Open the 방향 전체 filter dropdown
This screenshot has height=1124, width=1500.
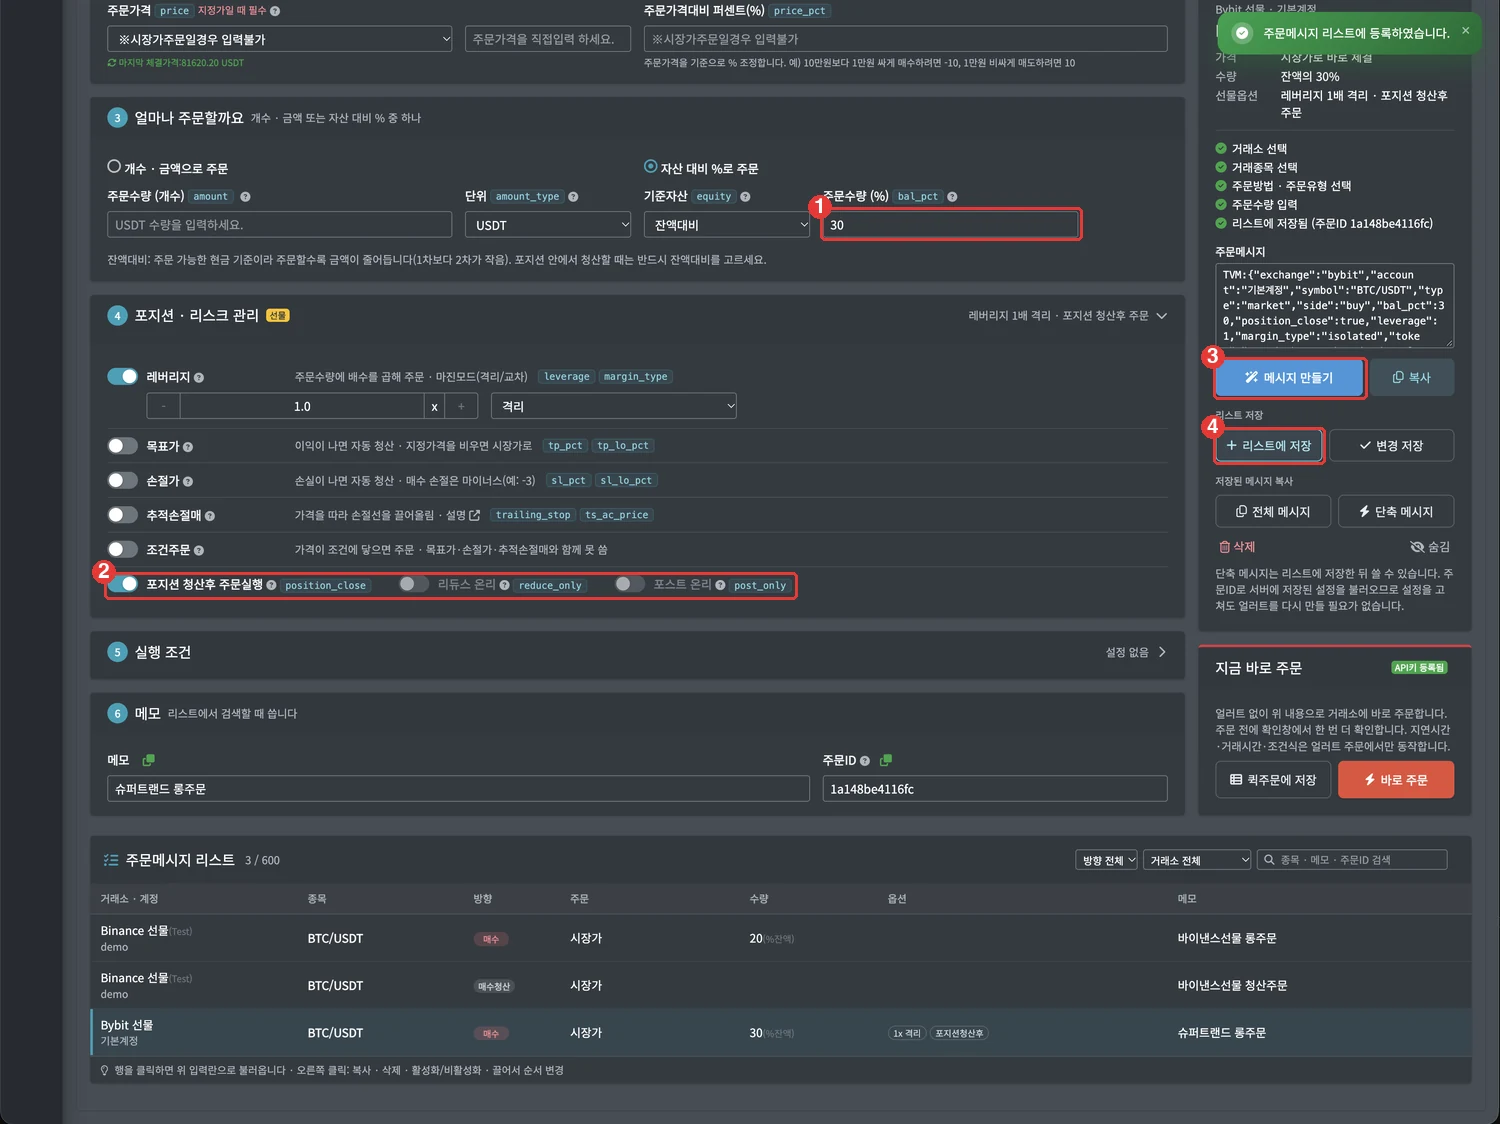click(1106, 860)
